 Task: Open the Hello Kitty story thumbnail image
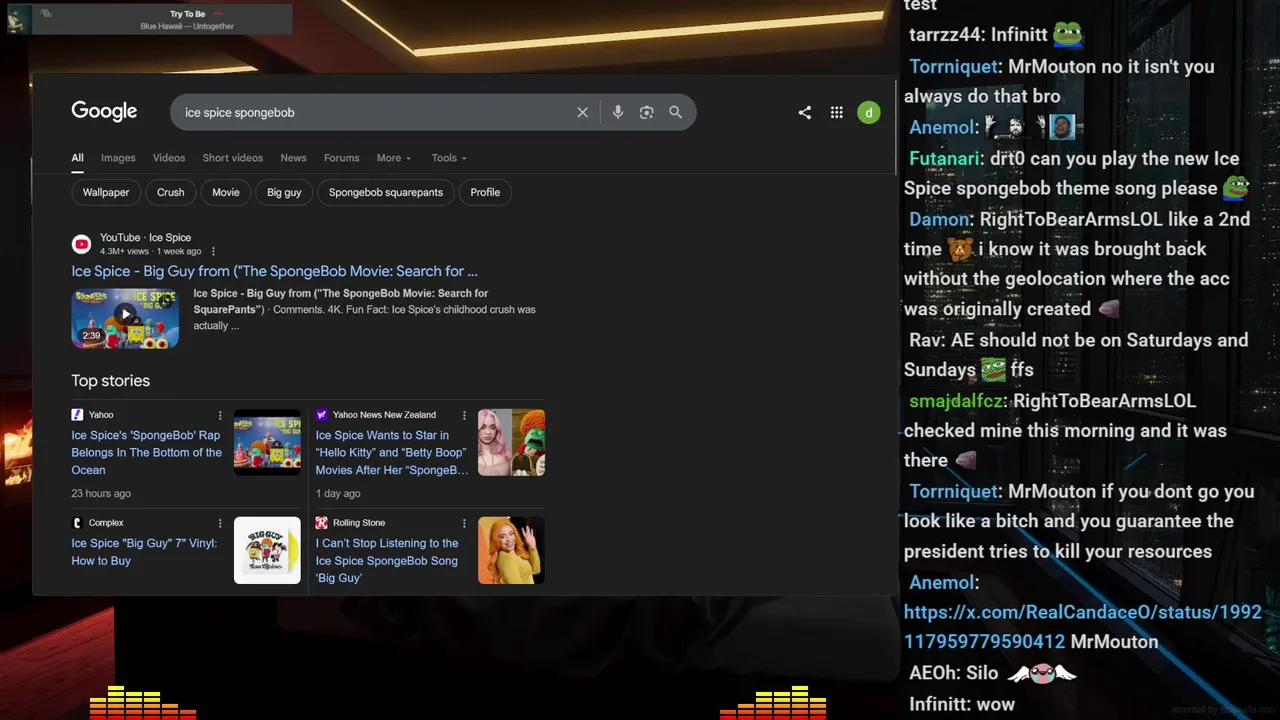pos(511,442)
